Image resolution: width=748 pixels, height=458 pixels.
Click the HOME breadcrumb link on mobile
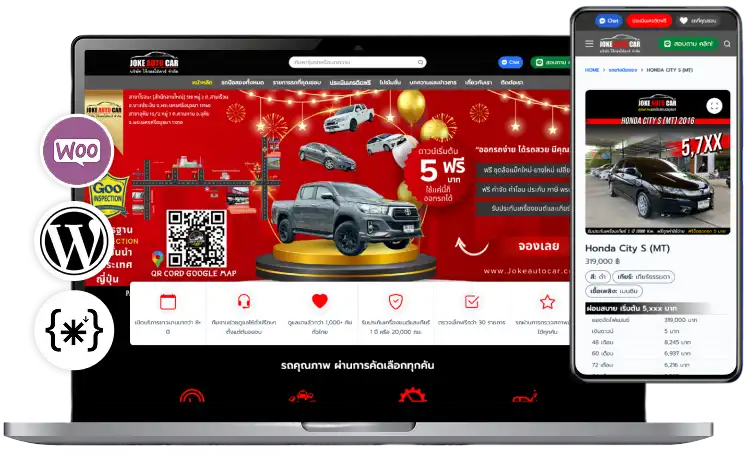click(592, 71)
